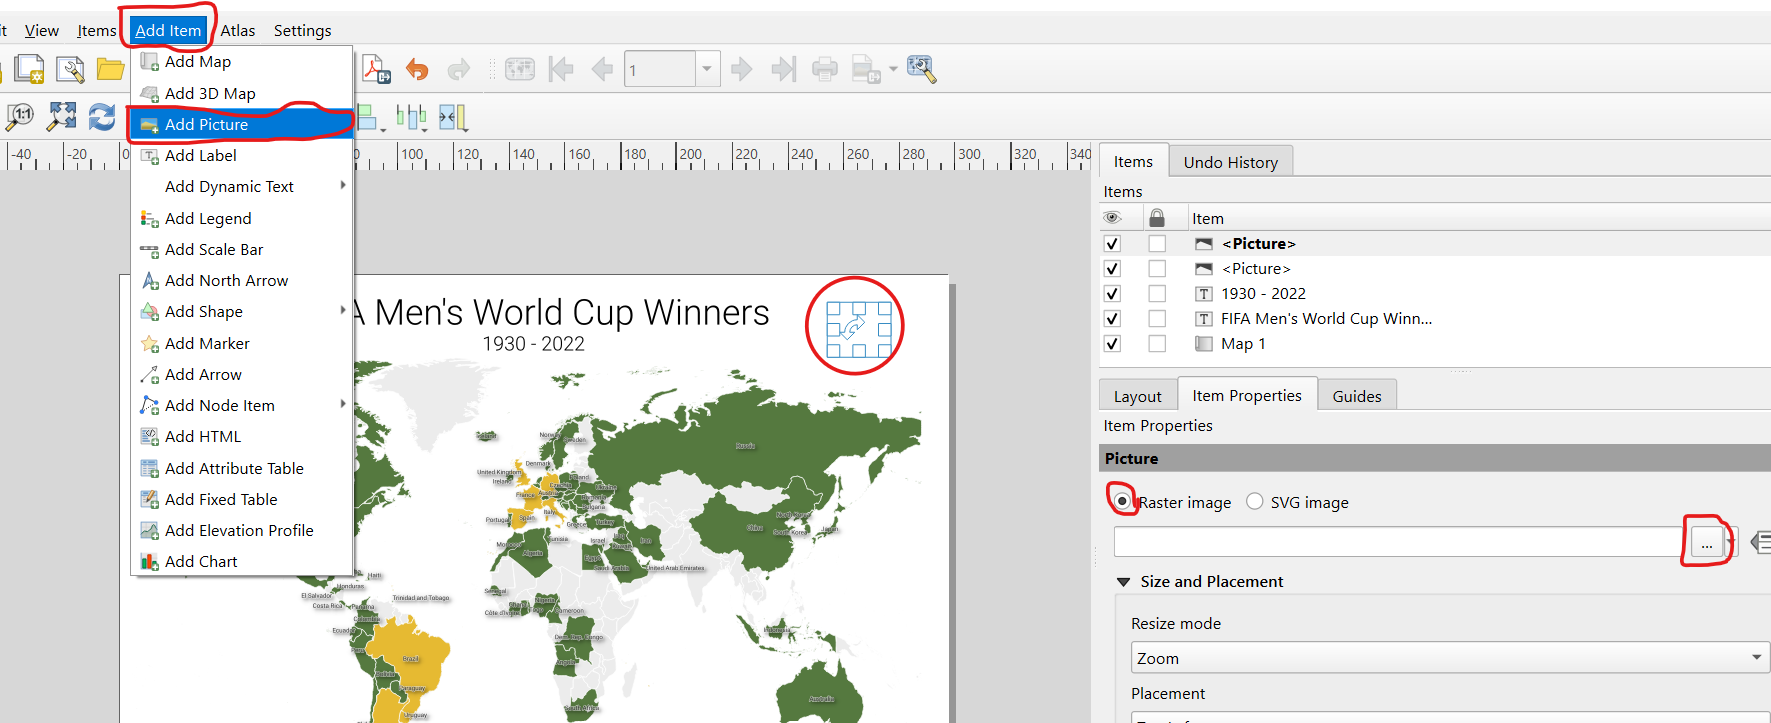The height and width of the screenshot is (723, 1771).
Task: Switch to the Undo History tab
Action: coord(1230,162)
